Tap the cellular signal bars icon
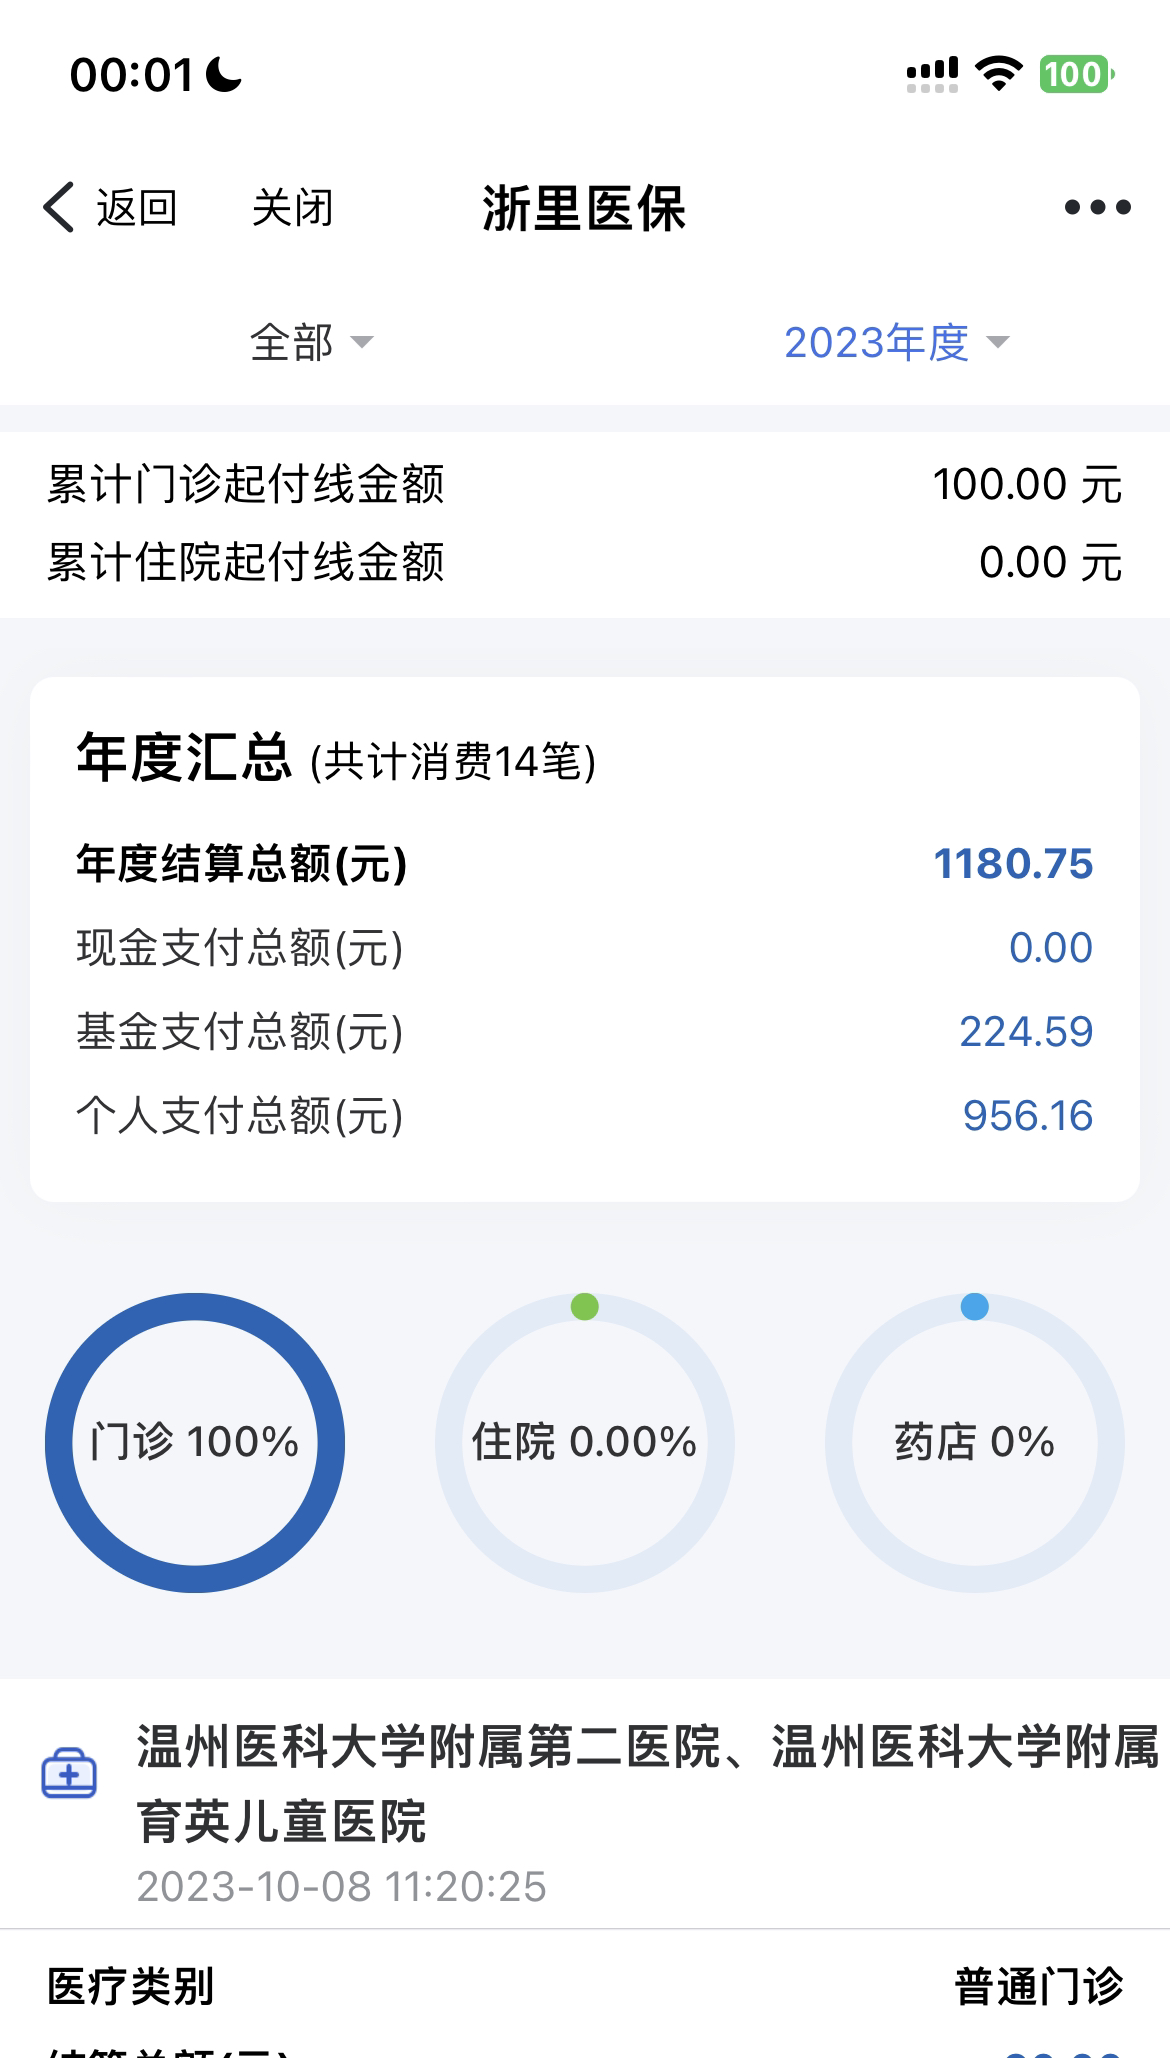 coord(931,74)
